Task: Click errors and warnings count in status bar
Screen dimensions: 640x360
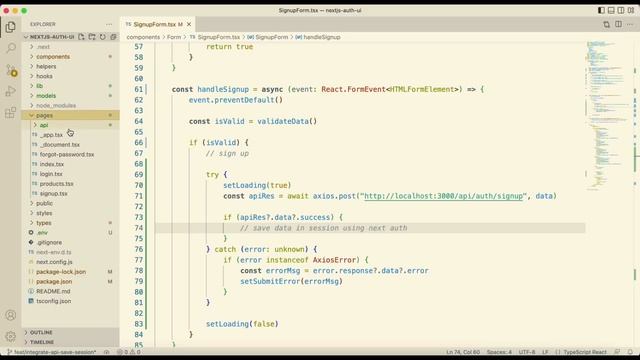Action: (129, 352)
